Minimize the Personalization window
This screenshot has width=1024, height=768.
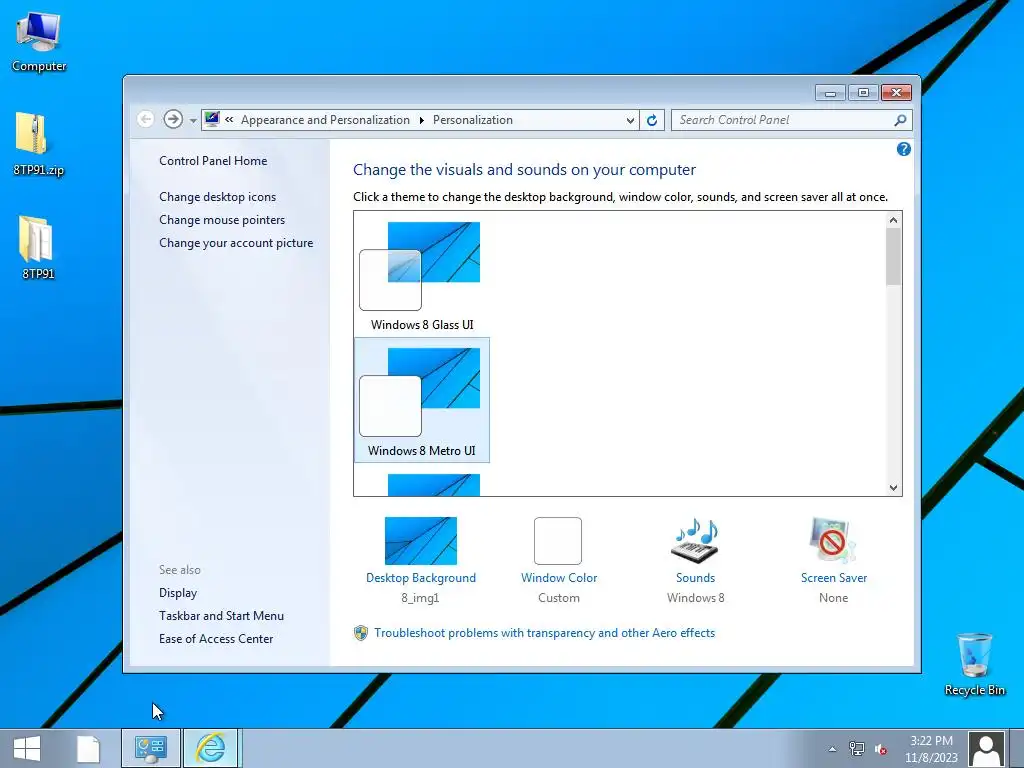click(x=830, y=93)
